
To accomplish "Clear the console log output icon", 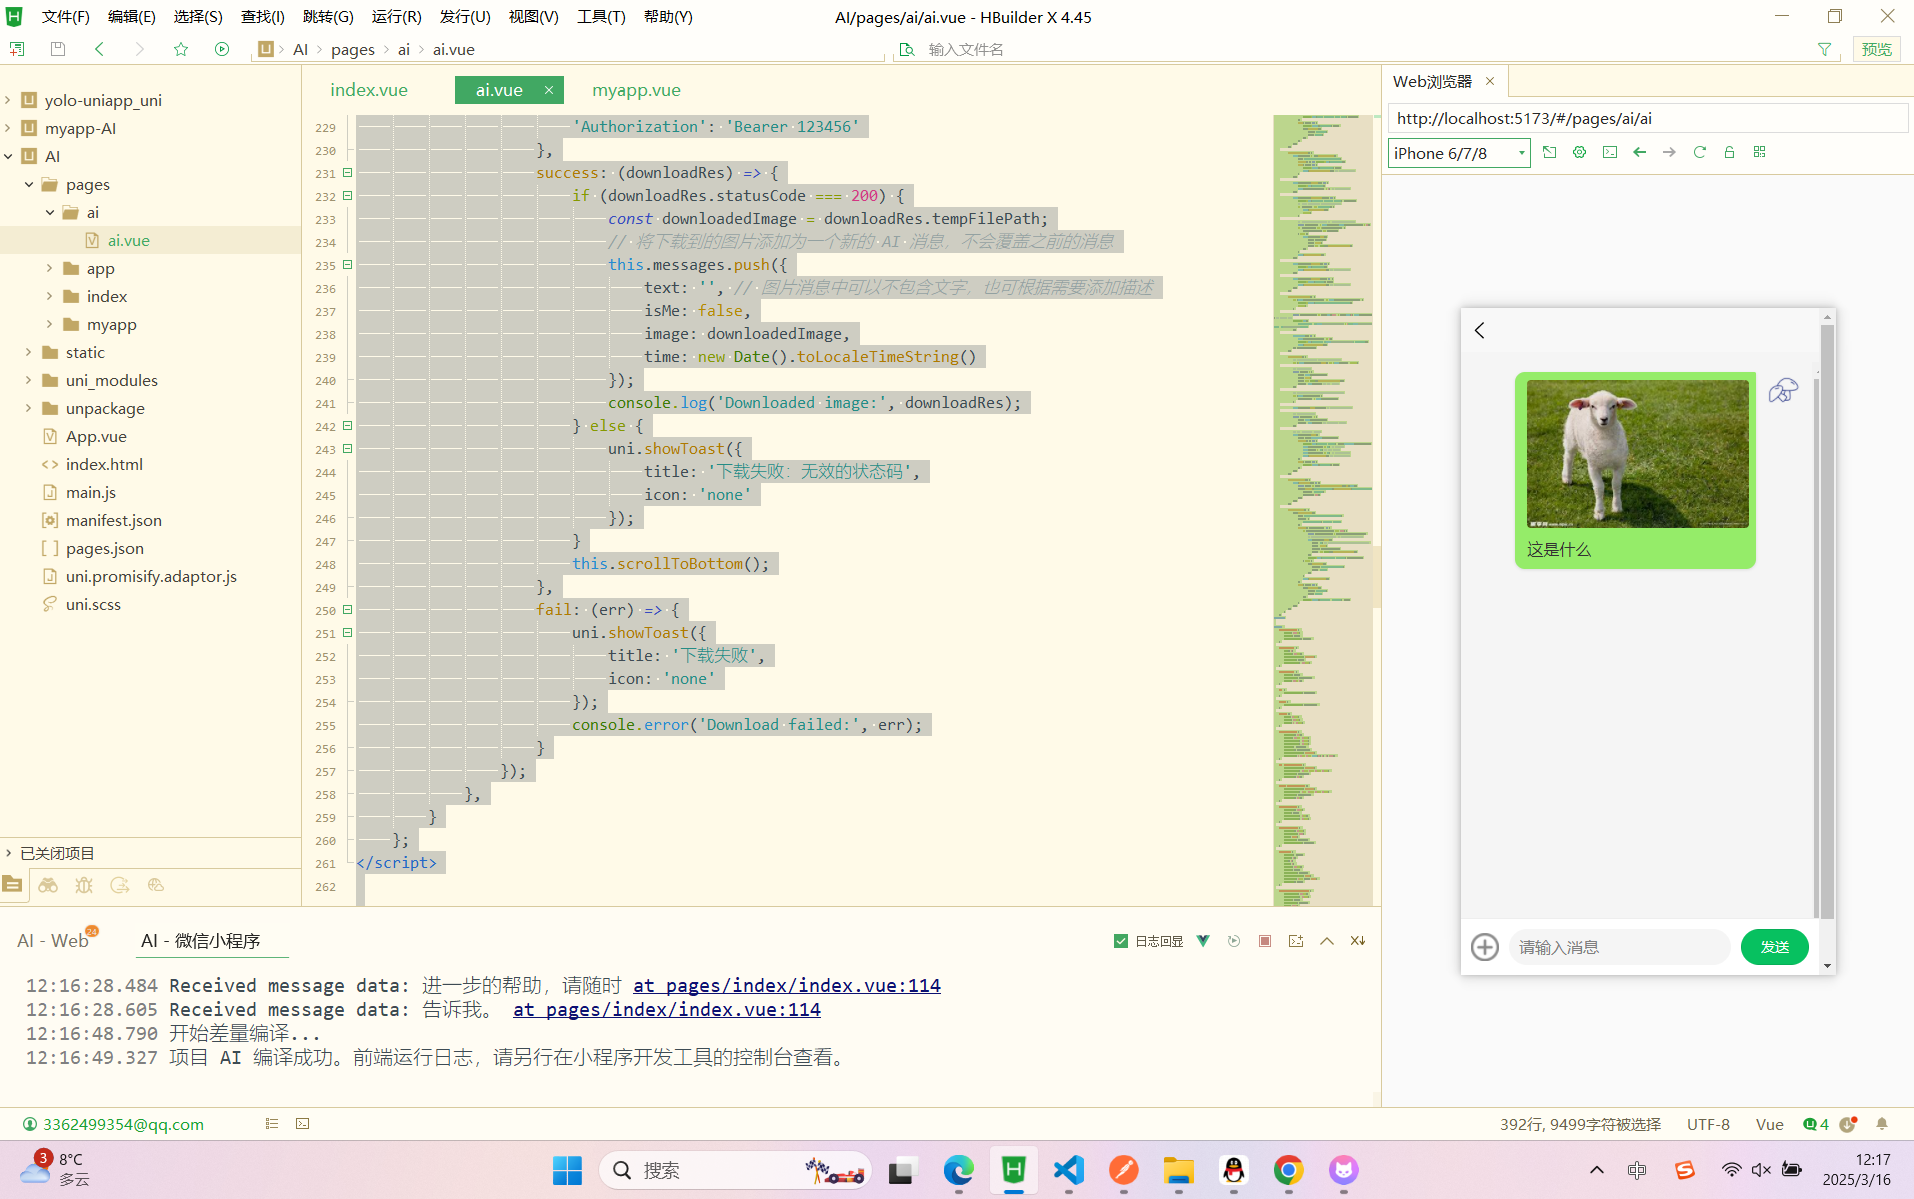I will pyautogui.click(x=1357, y=941).
